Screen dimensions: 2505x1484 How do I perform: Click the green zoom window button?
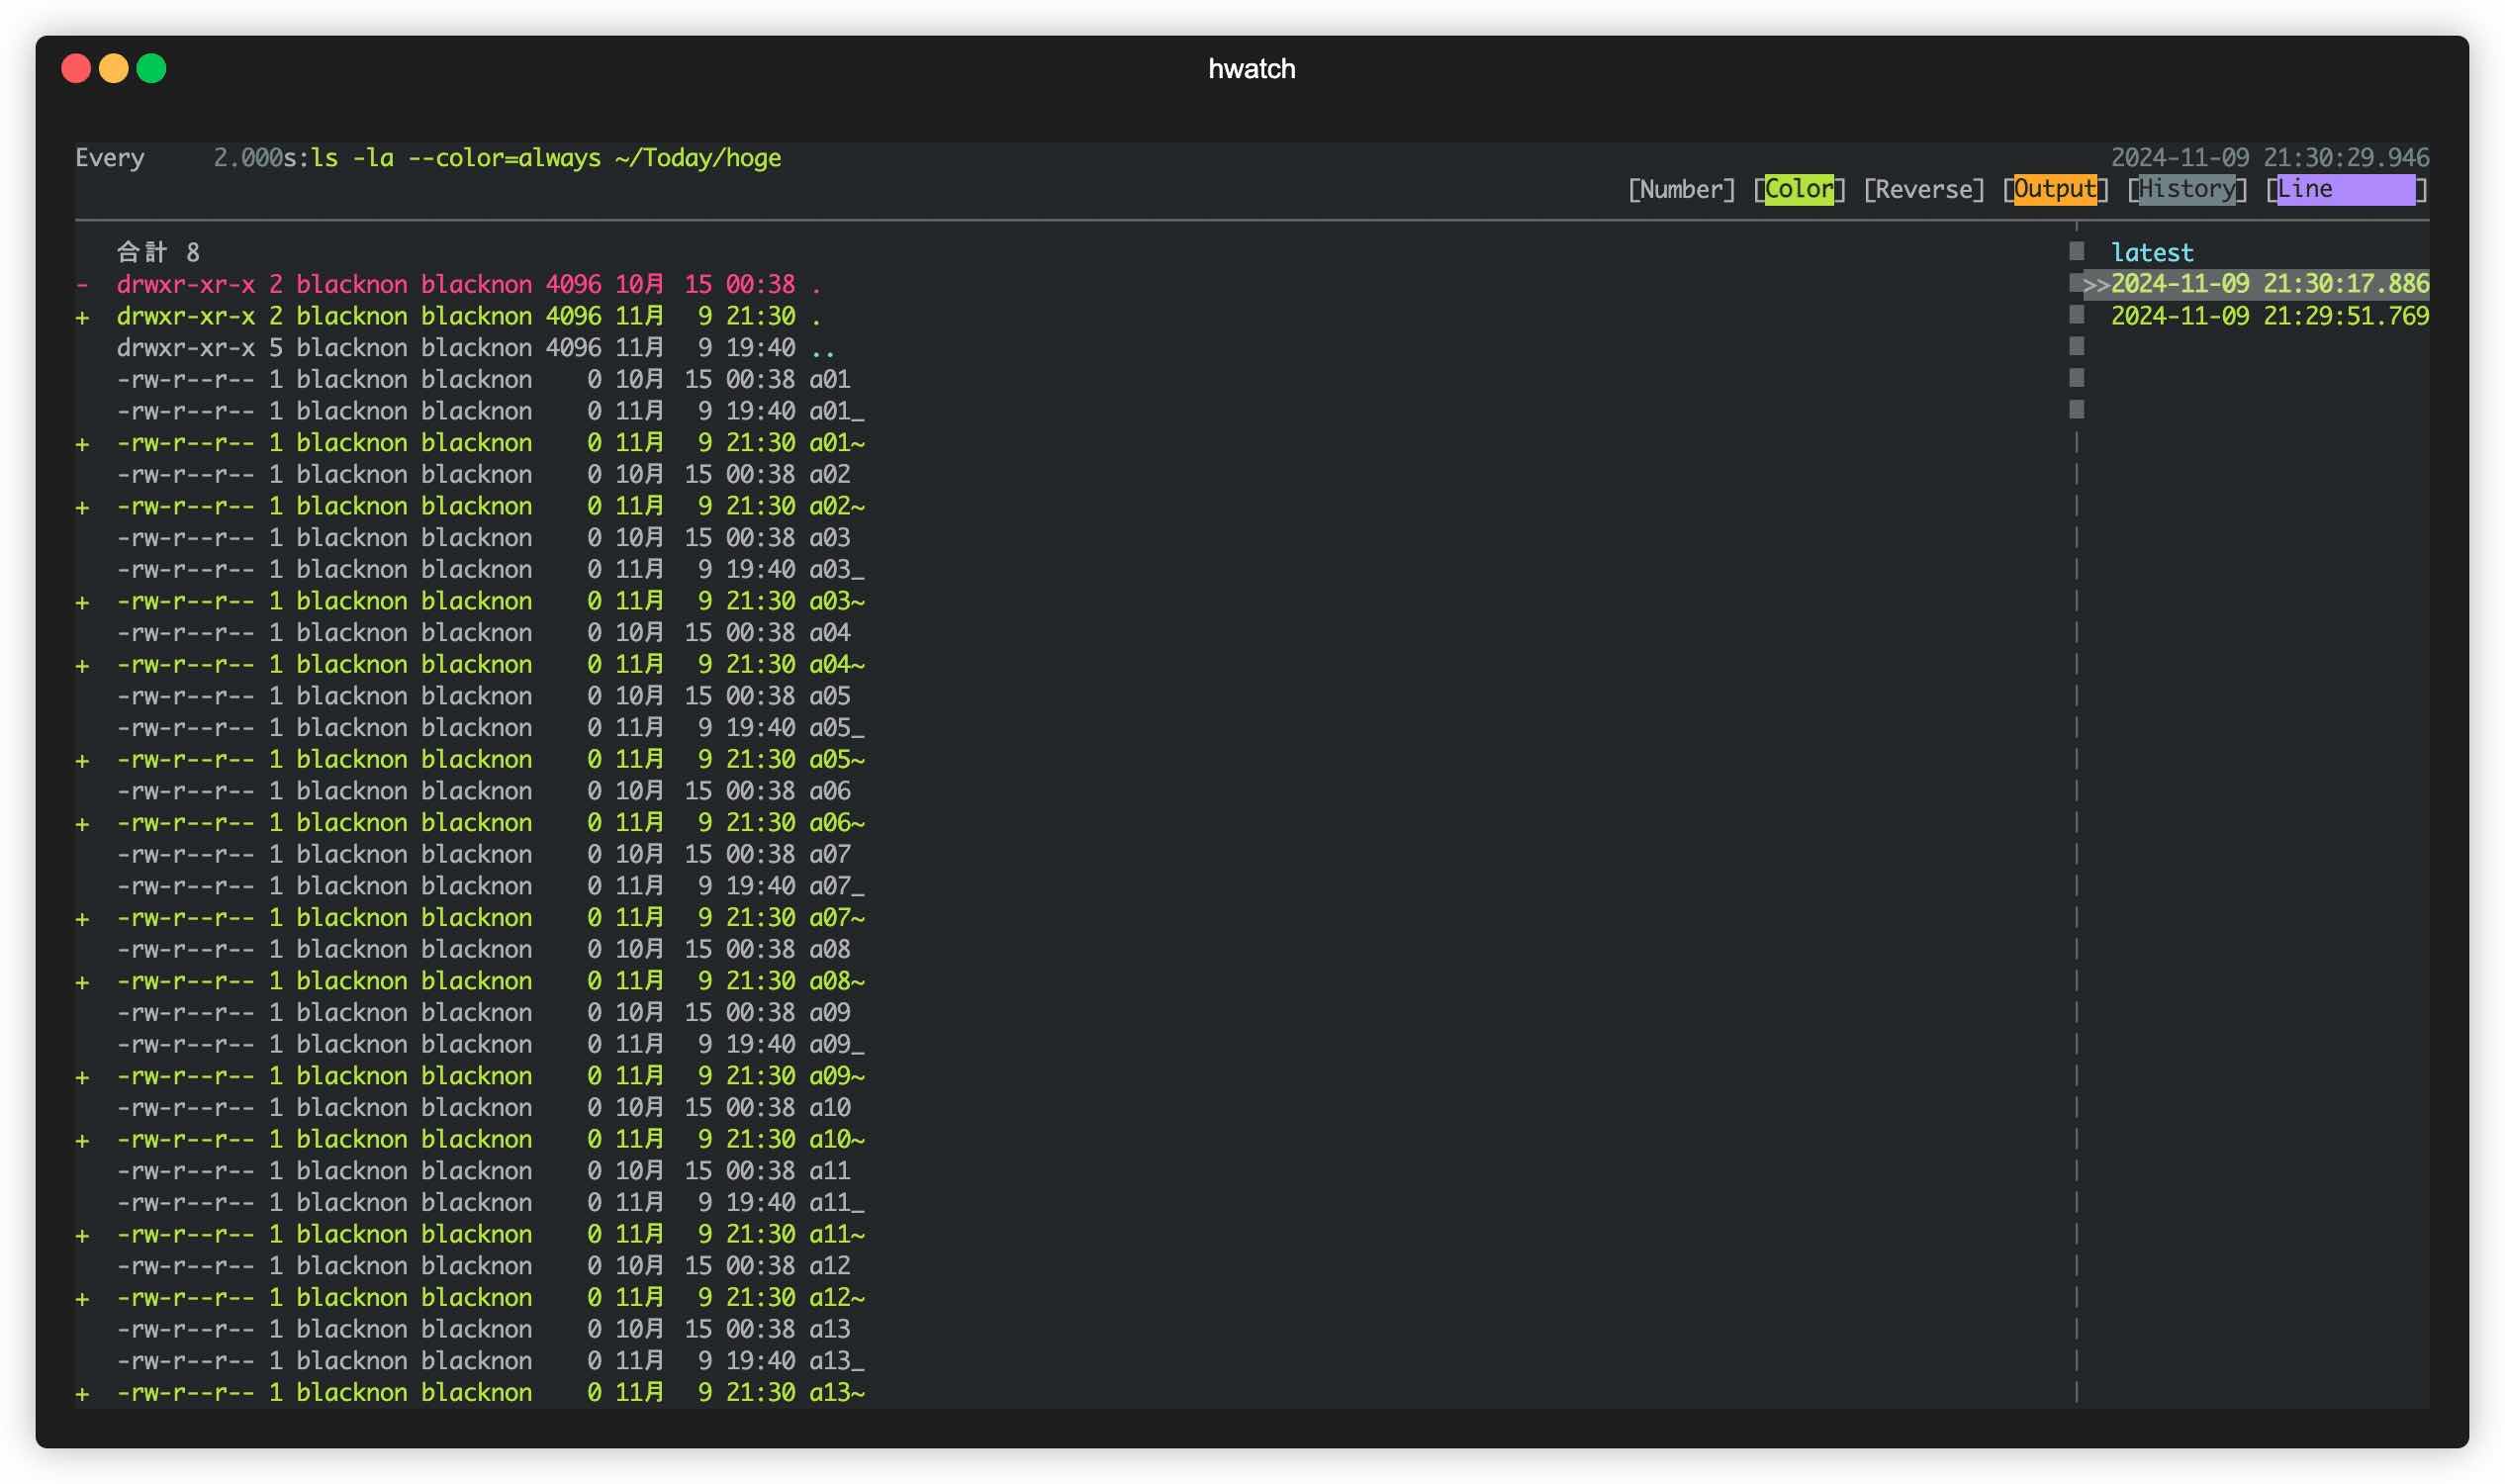click(151, 68)
